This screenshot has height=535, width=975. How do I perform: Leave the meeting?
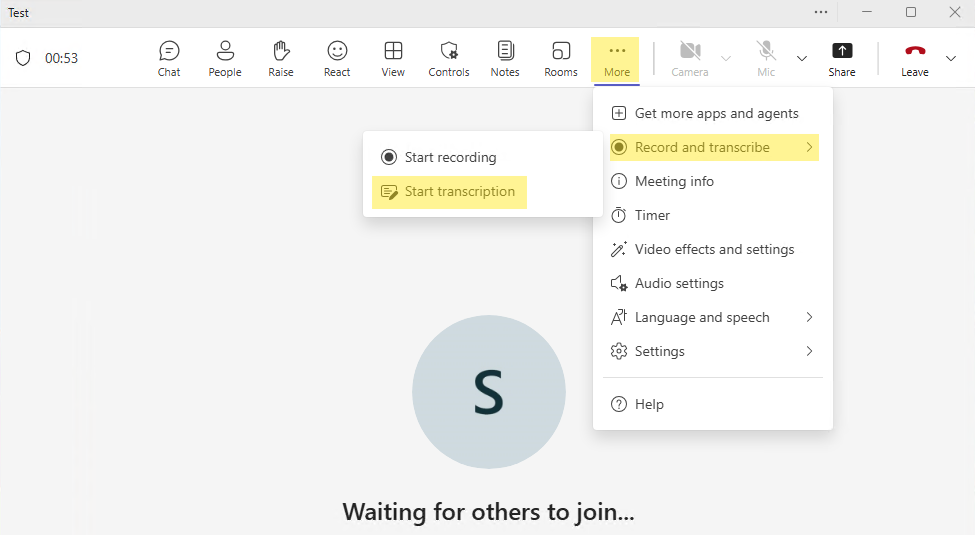[x=914, y=58]
